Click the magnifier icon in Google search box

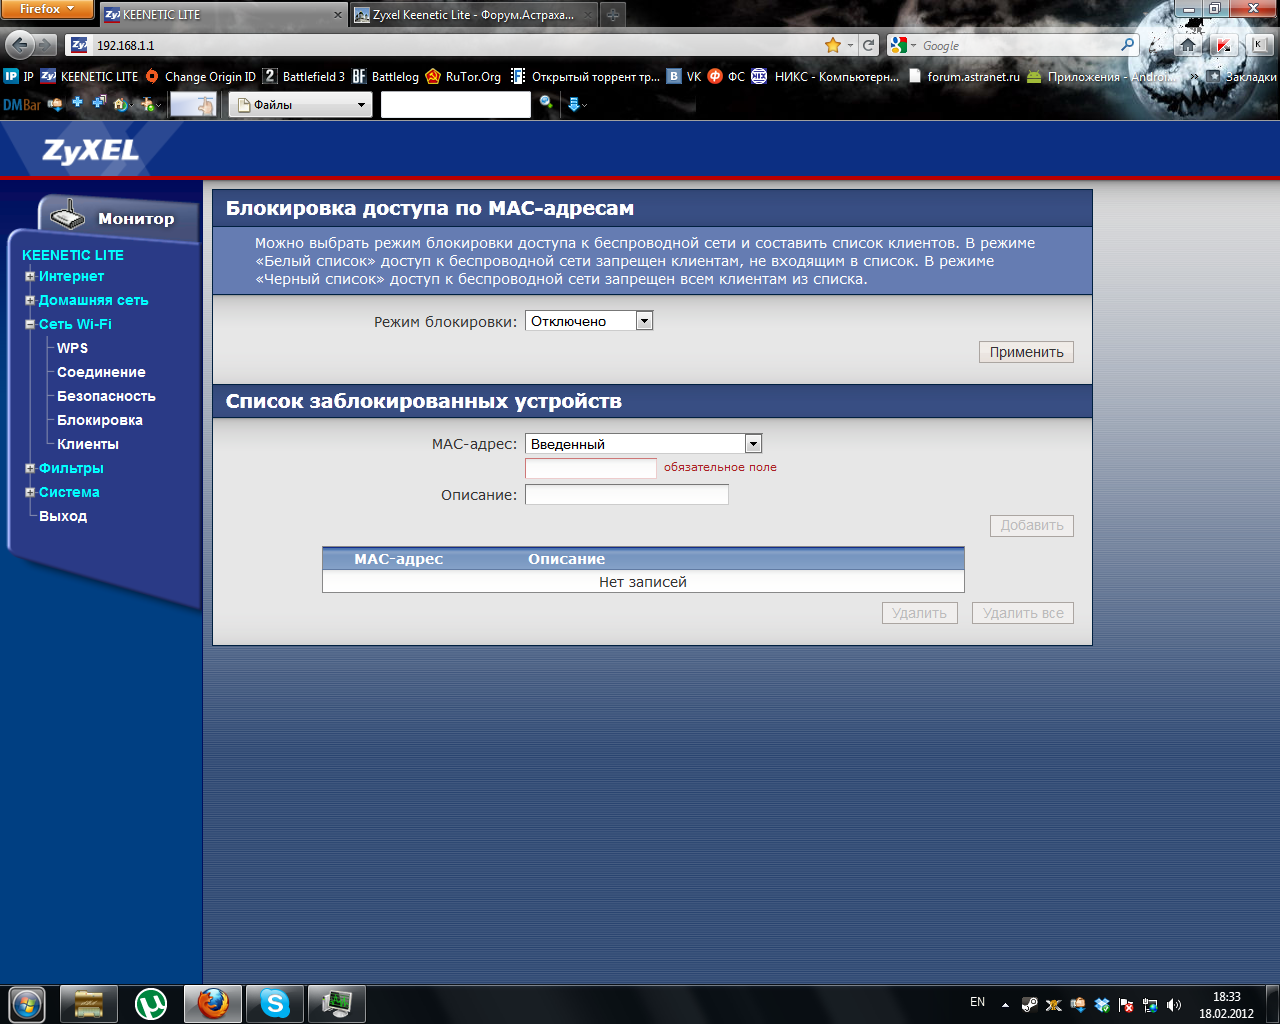pyautogui.click(x=1128, y=45)
